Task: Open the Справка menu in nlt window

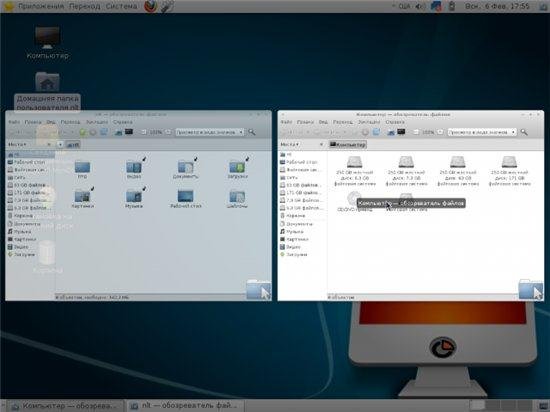Action: tap(123, 122)
